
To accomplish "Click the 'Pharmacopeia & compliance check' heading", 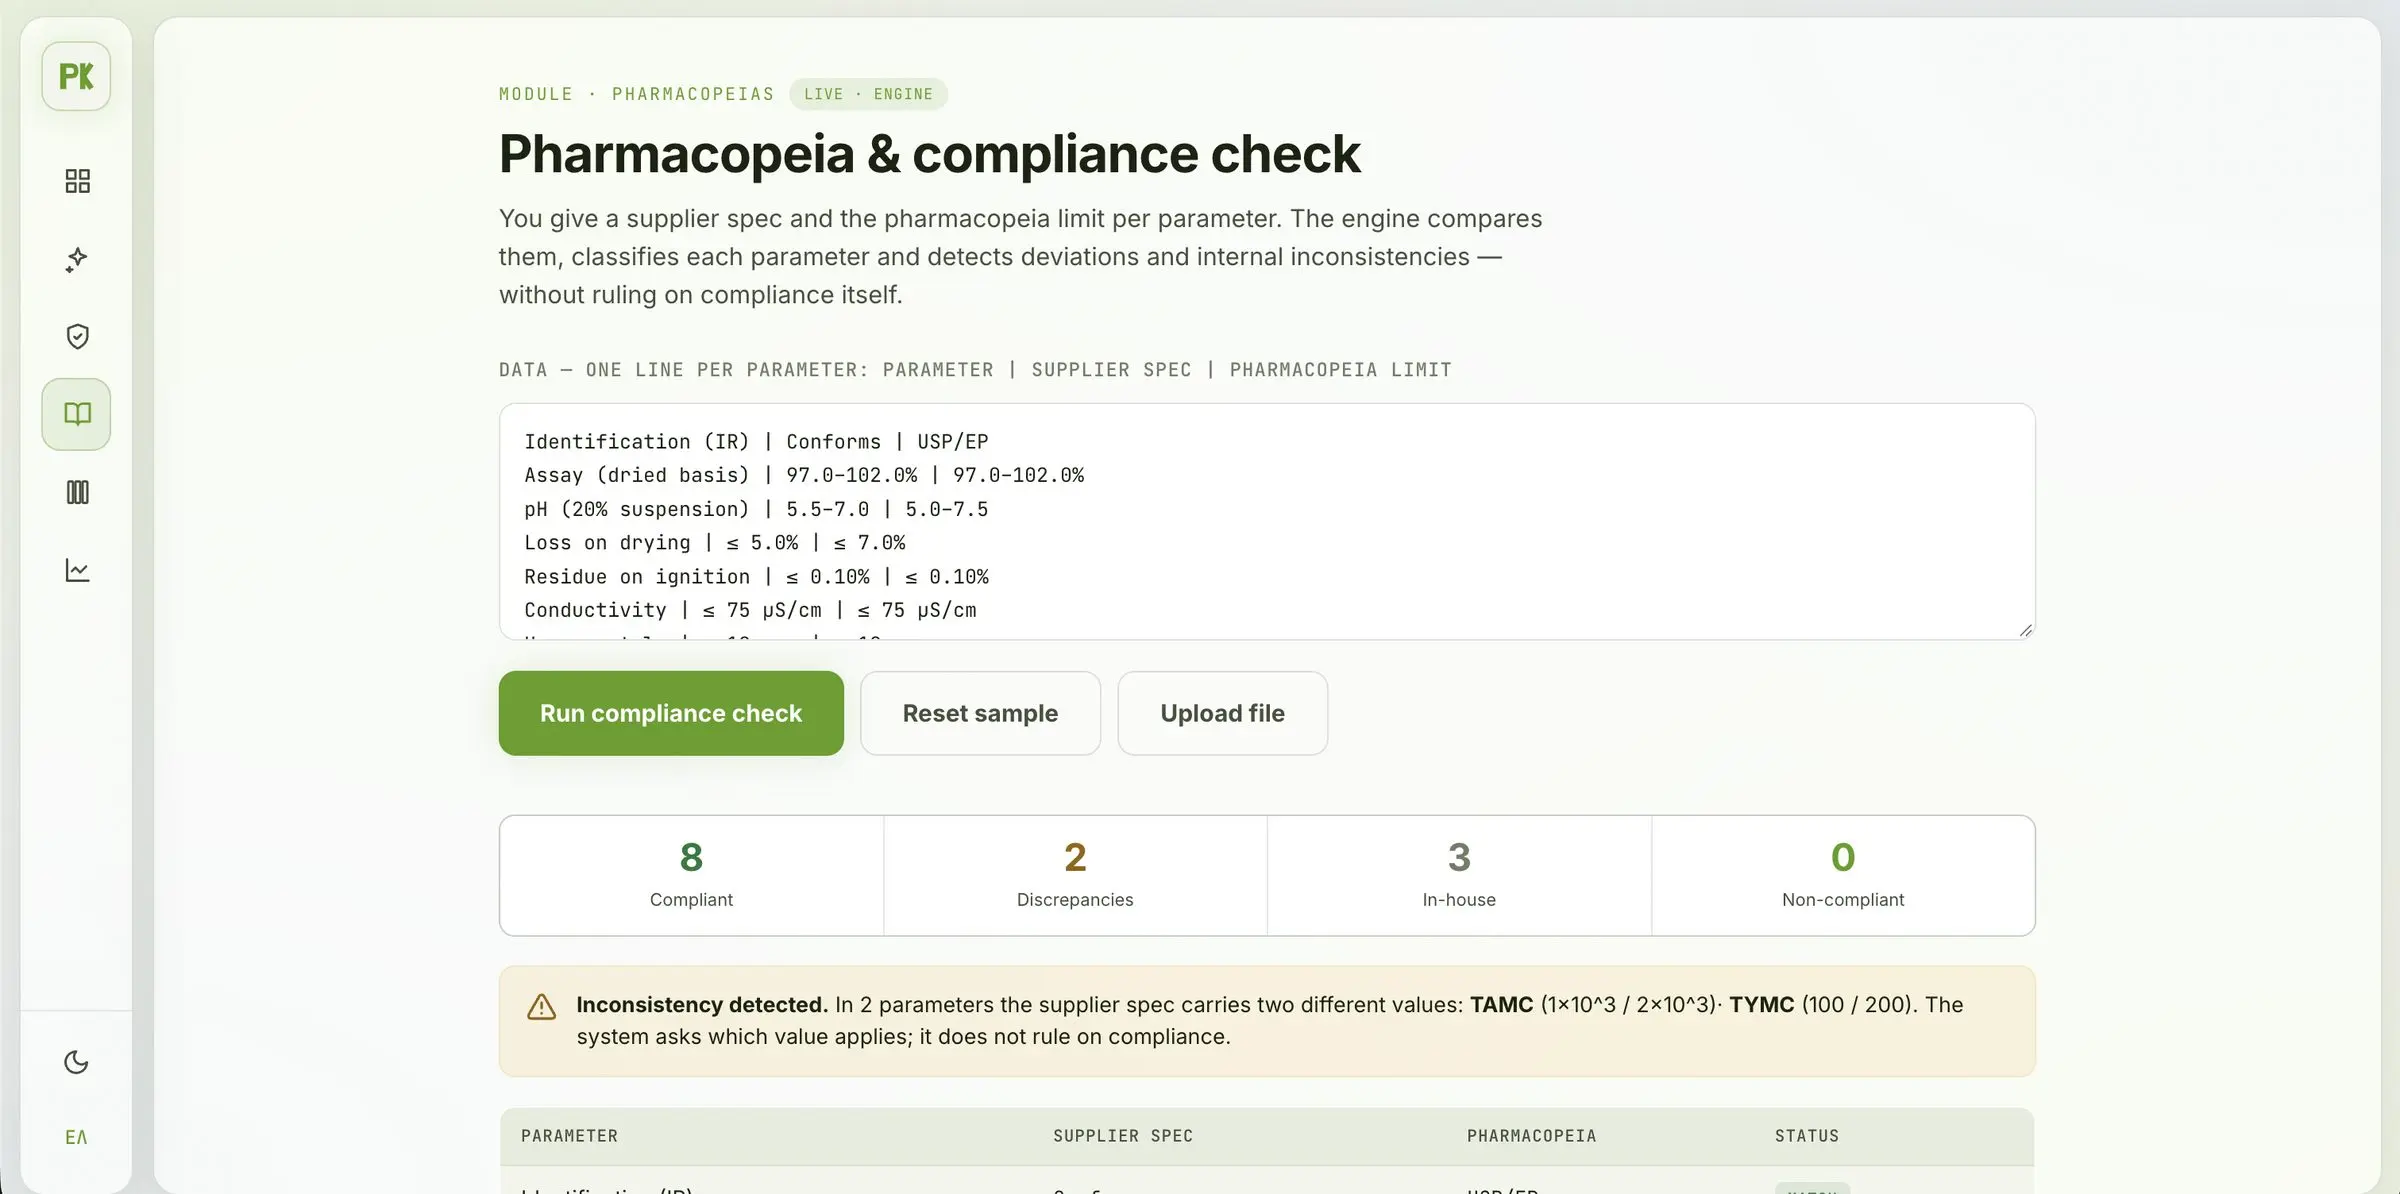I will click(x=930, y=154).
